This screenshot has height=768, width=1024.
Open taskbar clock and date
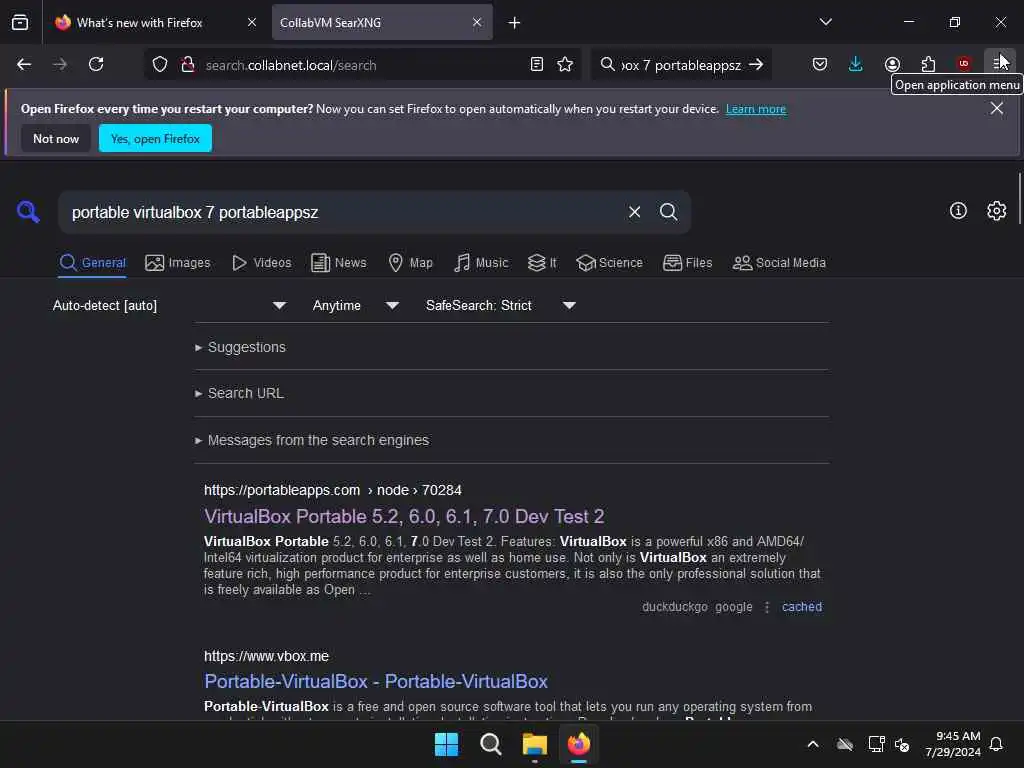tap(952, 744)
